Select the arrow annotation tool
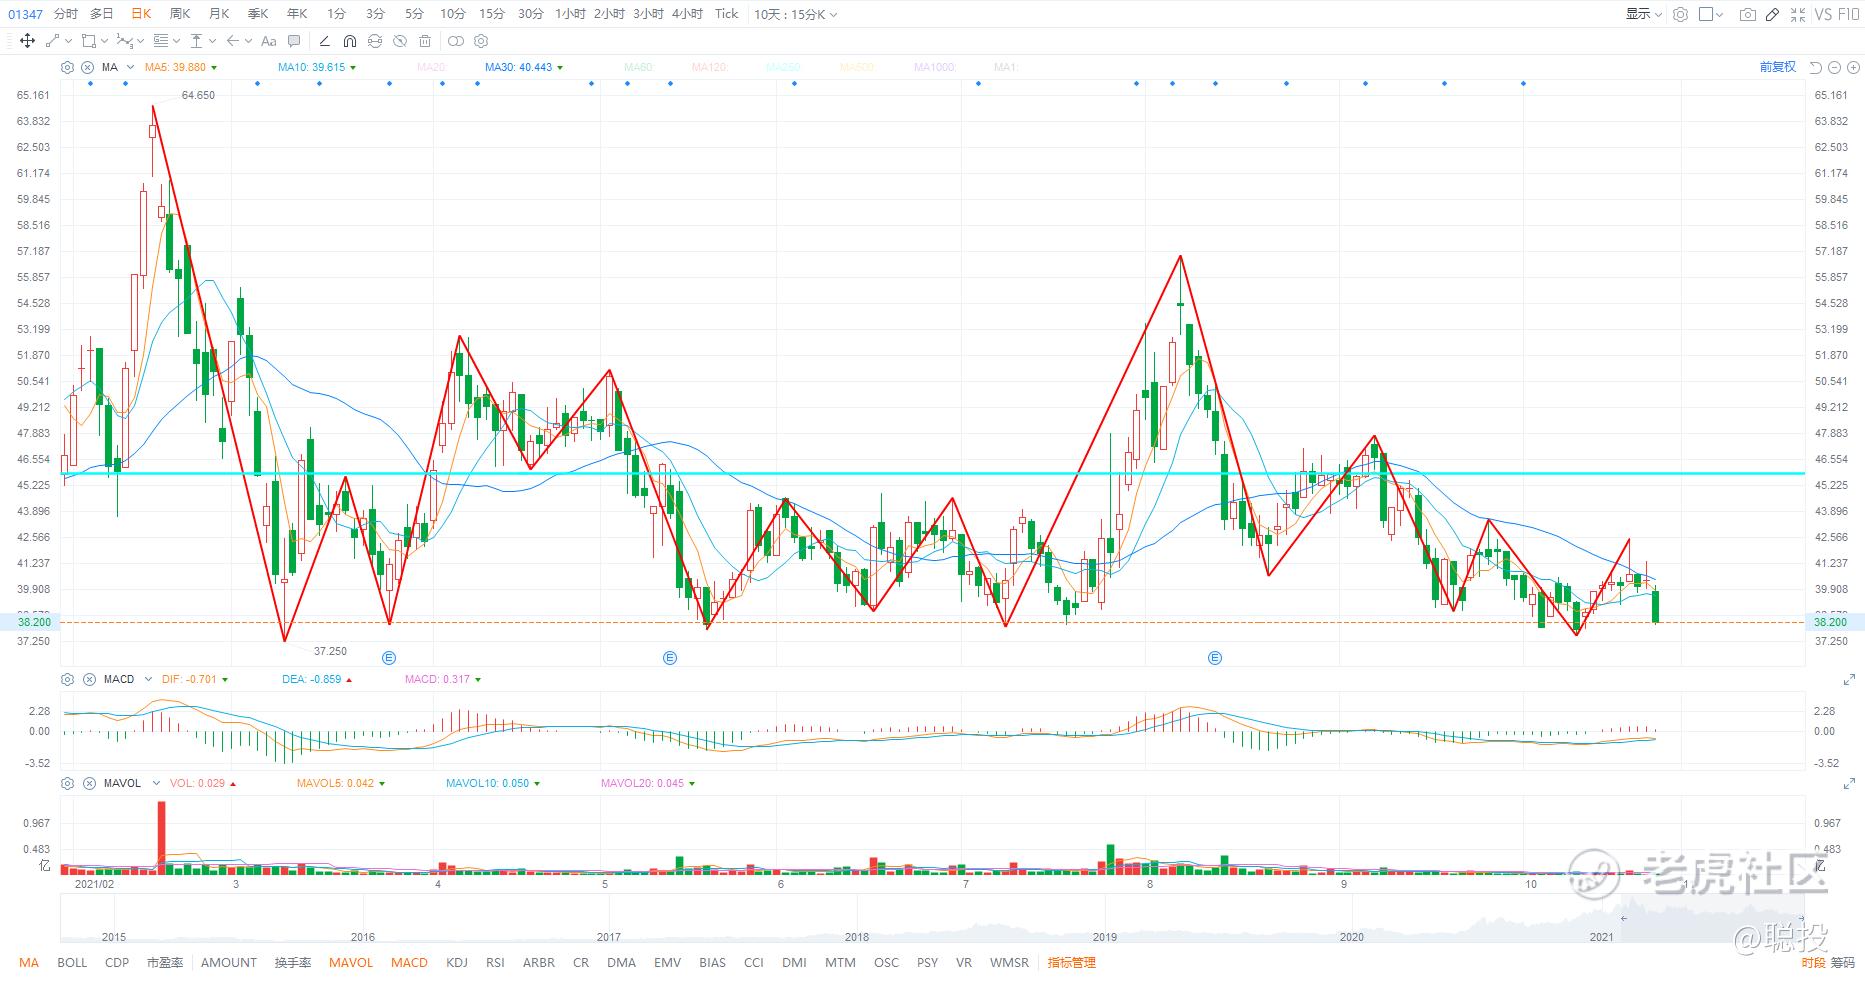The height and width of the screenshot is (981, 1865). coord(232,41)
